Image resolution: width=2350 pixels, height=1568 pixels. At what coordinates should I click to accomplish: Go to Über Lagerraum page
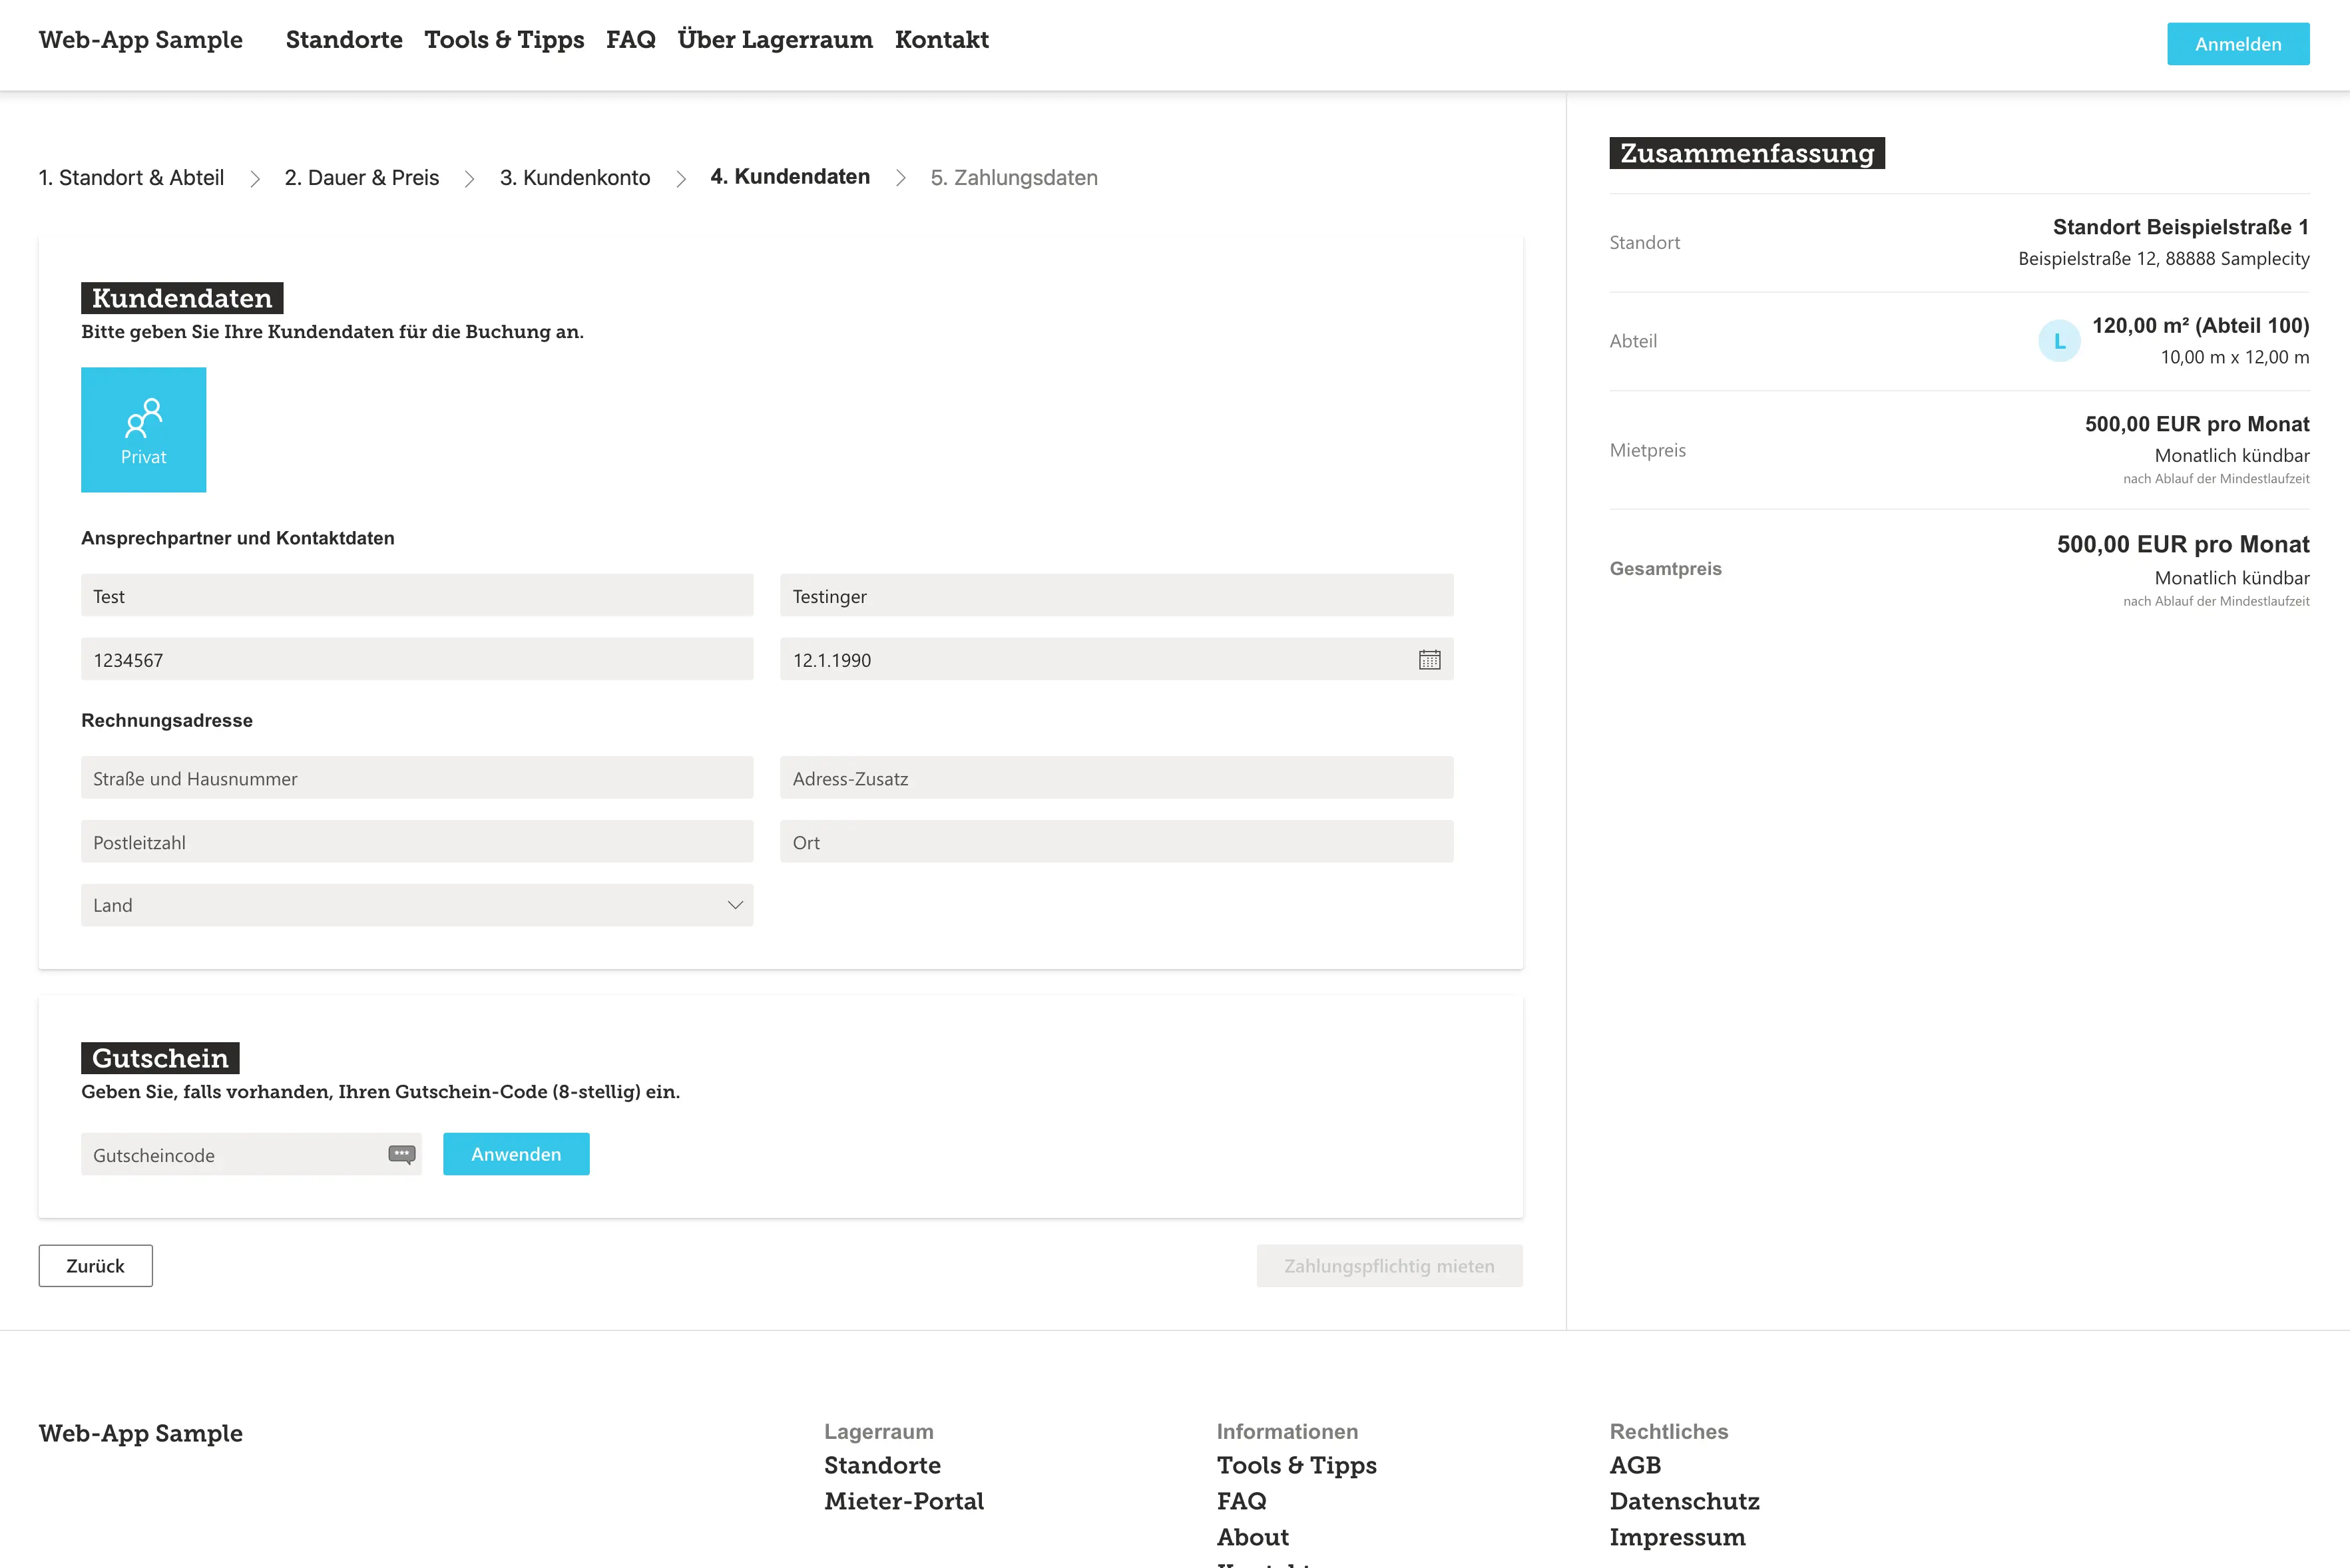coord(775,40)
